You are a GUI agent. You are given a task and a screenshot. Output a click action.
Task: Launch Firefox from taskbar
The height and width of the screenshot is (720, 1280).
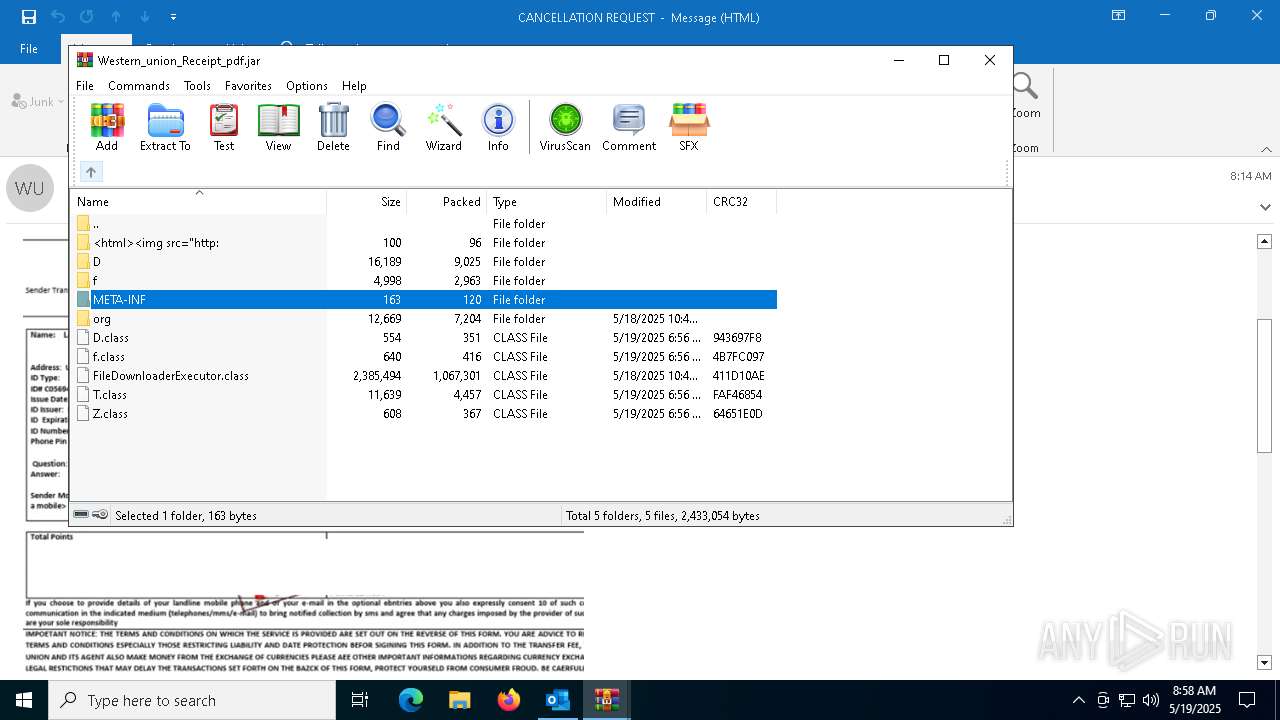509,700
